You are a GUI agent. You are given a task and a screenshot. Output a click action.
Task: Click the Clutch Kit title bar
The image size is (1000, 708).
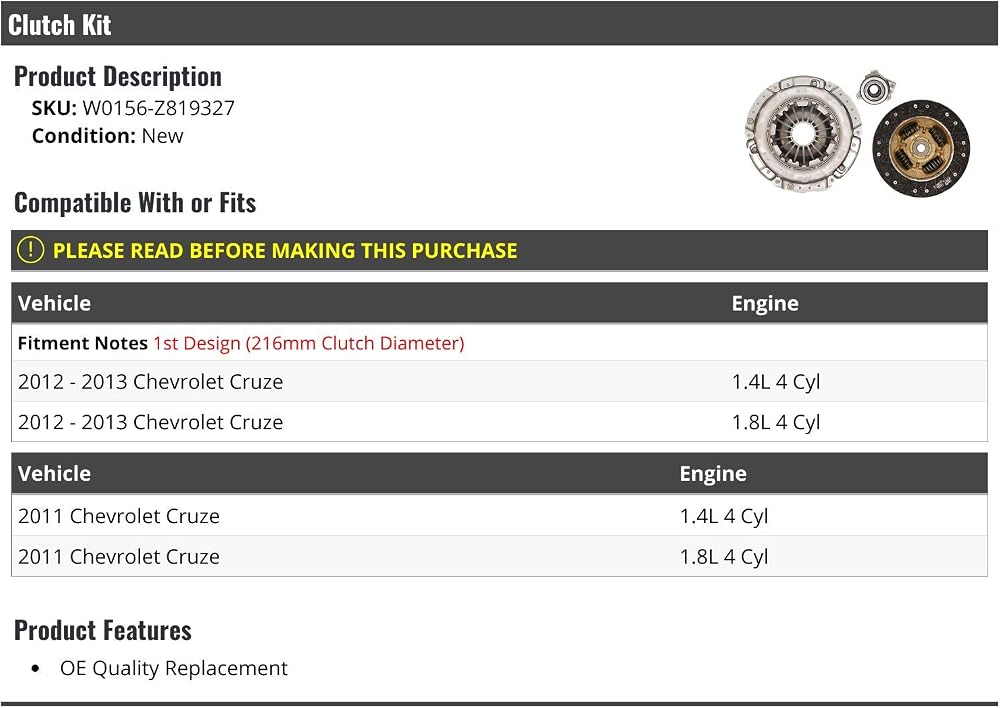coord(500,24)
